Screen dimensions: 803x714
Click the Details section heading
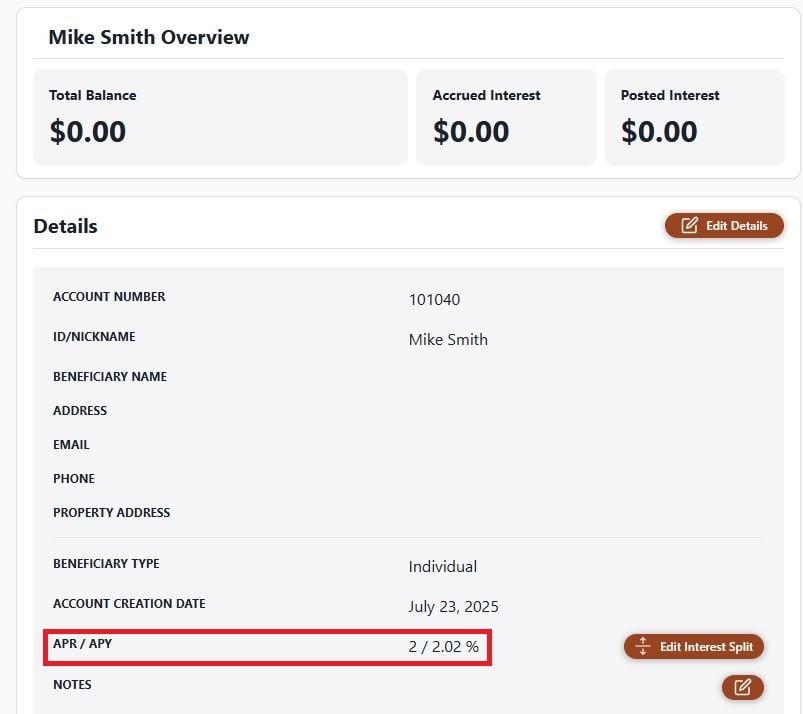[66, 226]
